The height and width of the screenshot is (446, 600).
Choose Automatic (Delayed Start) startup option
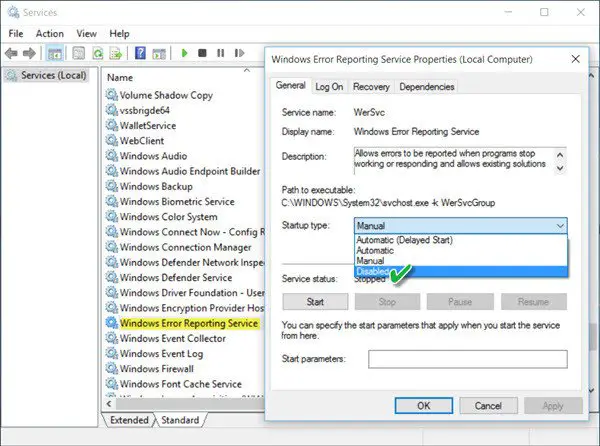(x=461, y=240)
